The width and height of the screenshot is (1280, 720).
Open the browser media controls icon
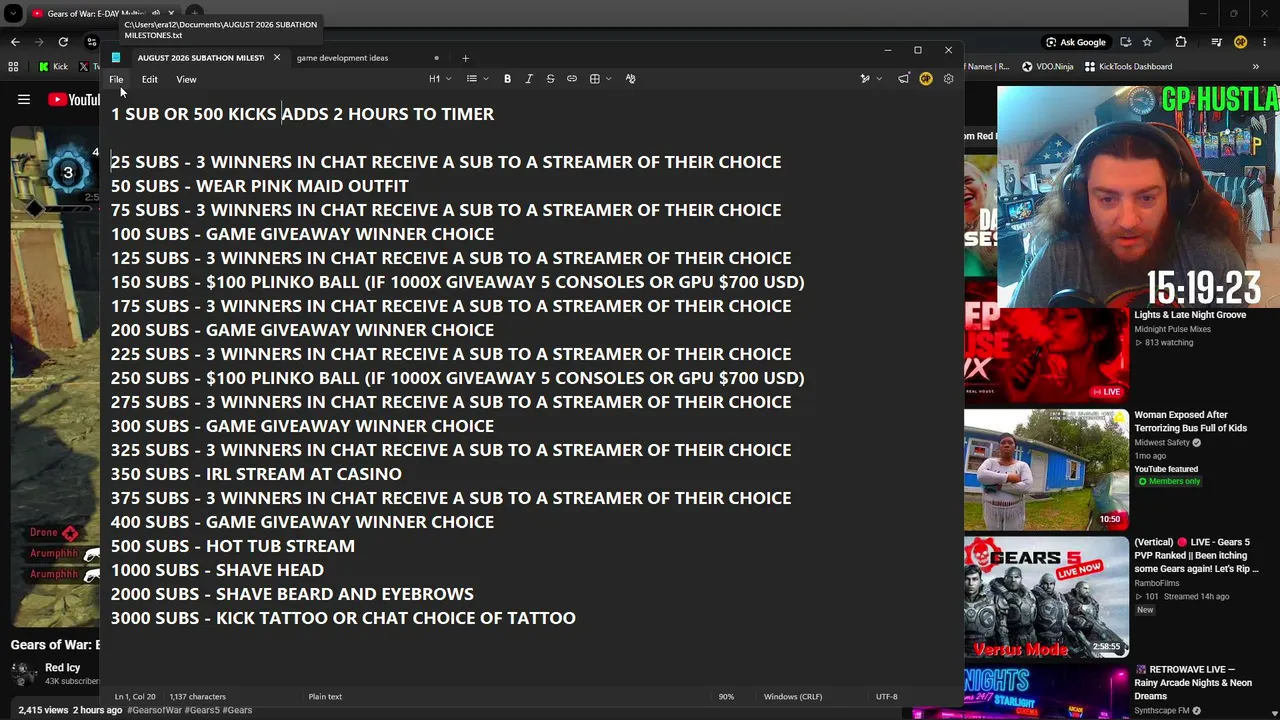pyautogui.click(x=1217, y=42)
